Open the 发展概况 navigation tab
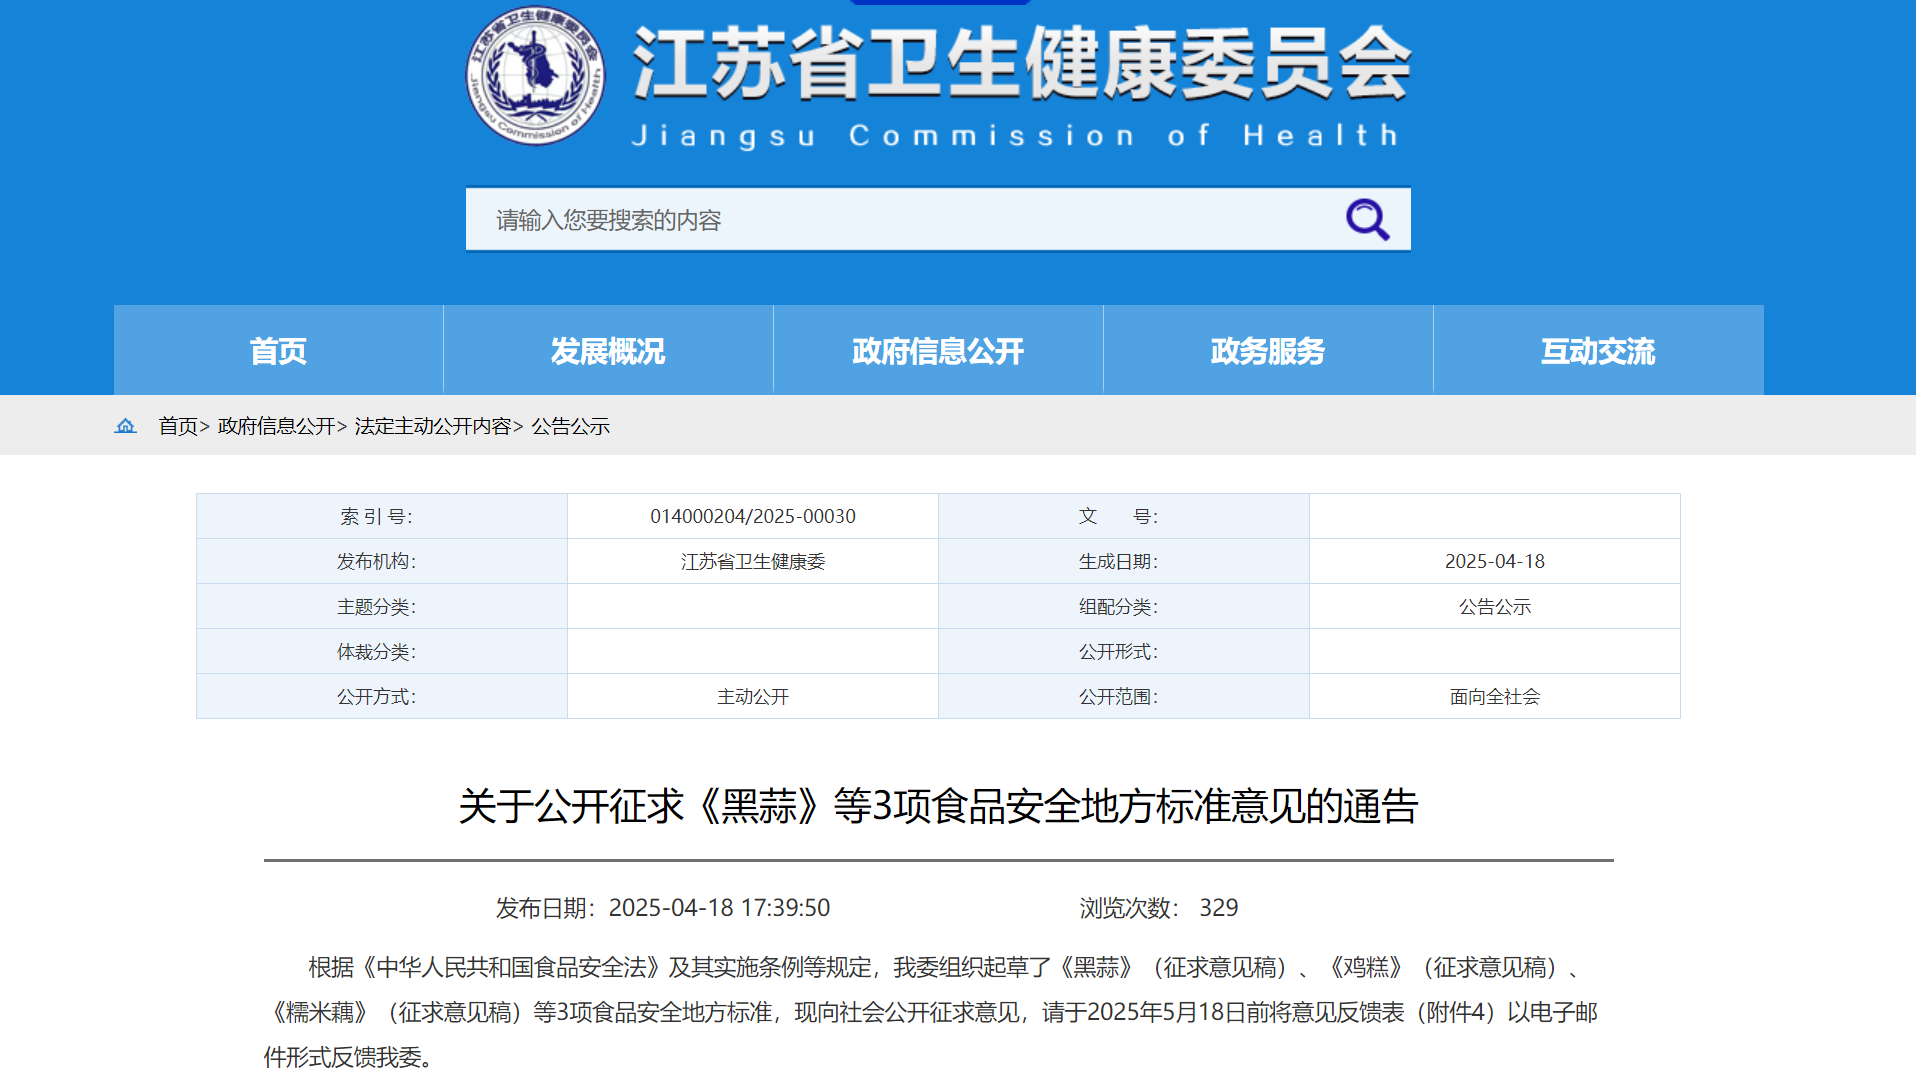Viewport: 1916px width, 1072px height. [608, 350]
